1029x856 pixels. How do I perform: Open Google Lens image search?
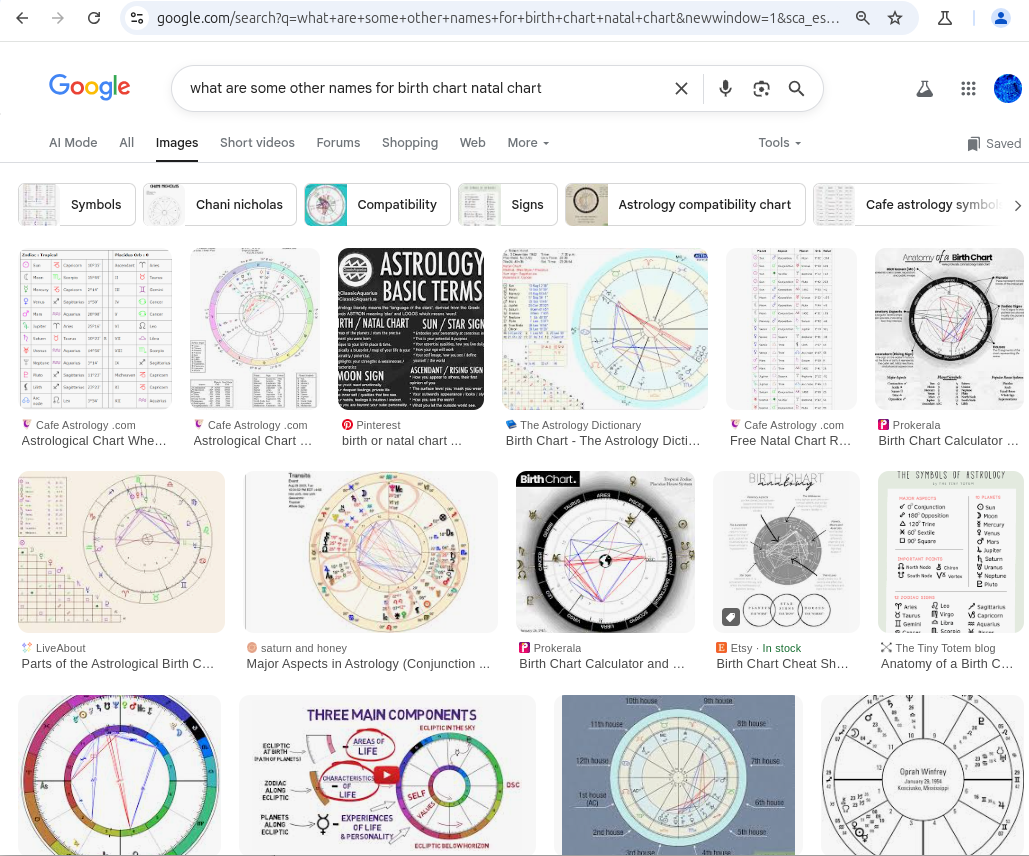[761, 88]
